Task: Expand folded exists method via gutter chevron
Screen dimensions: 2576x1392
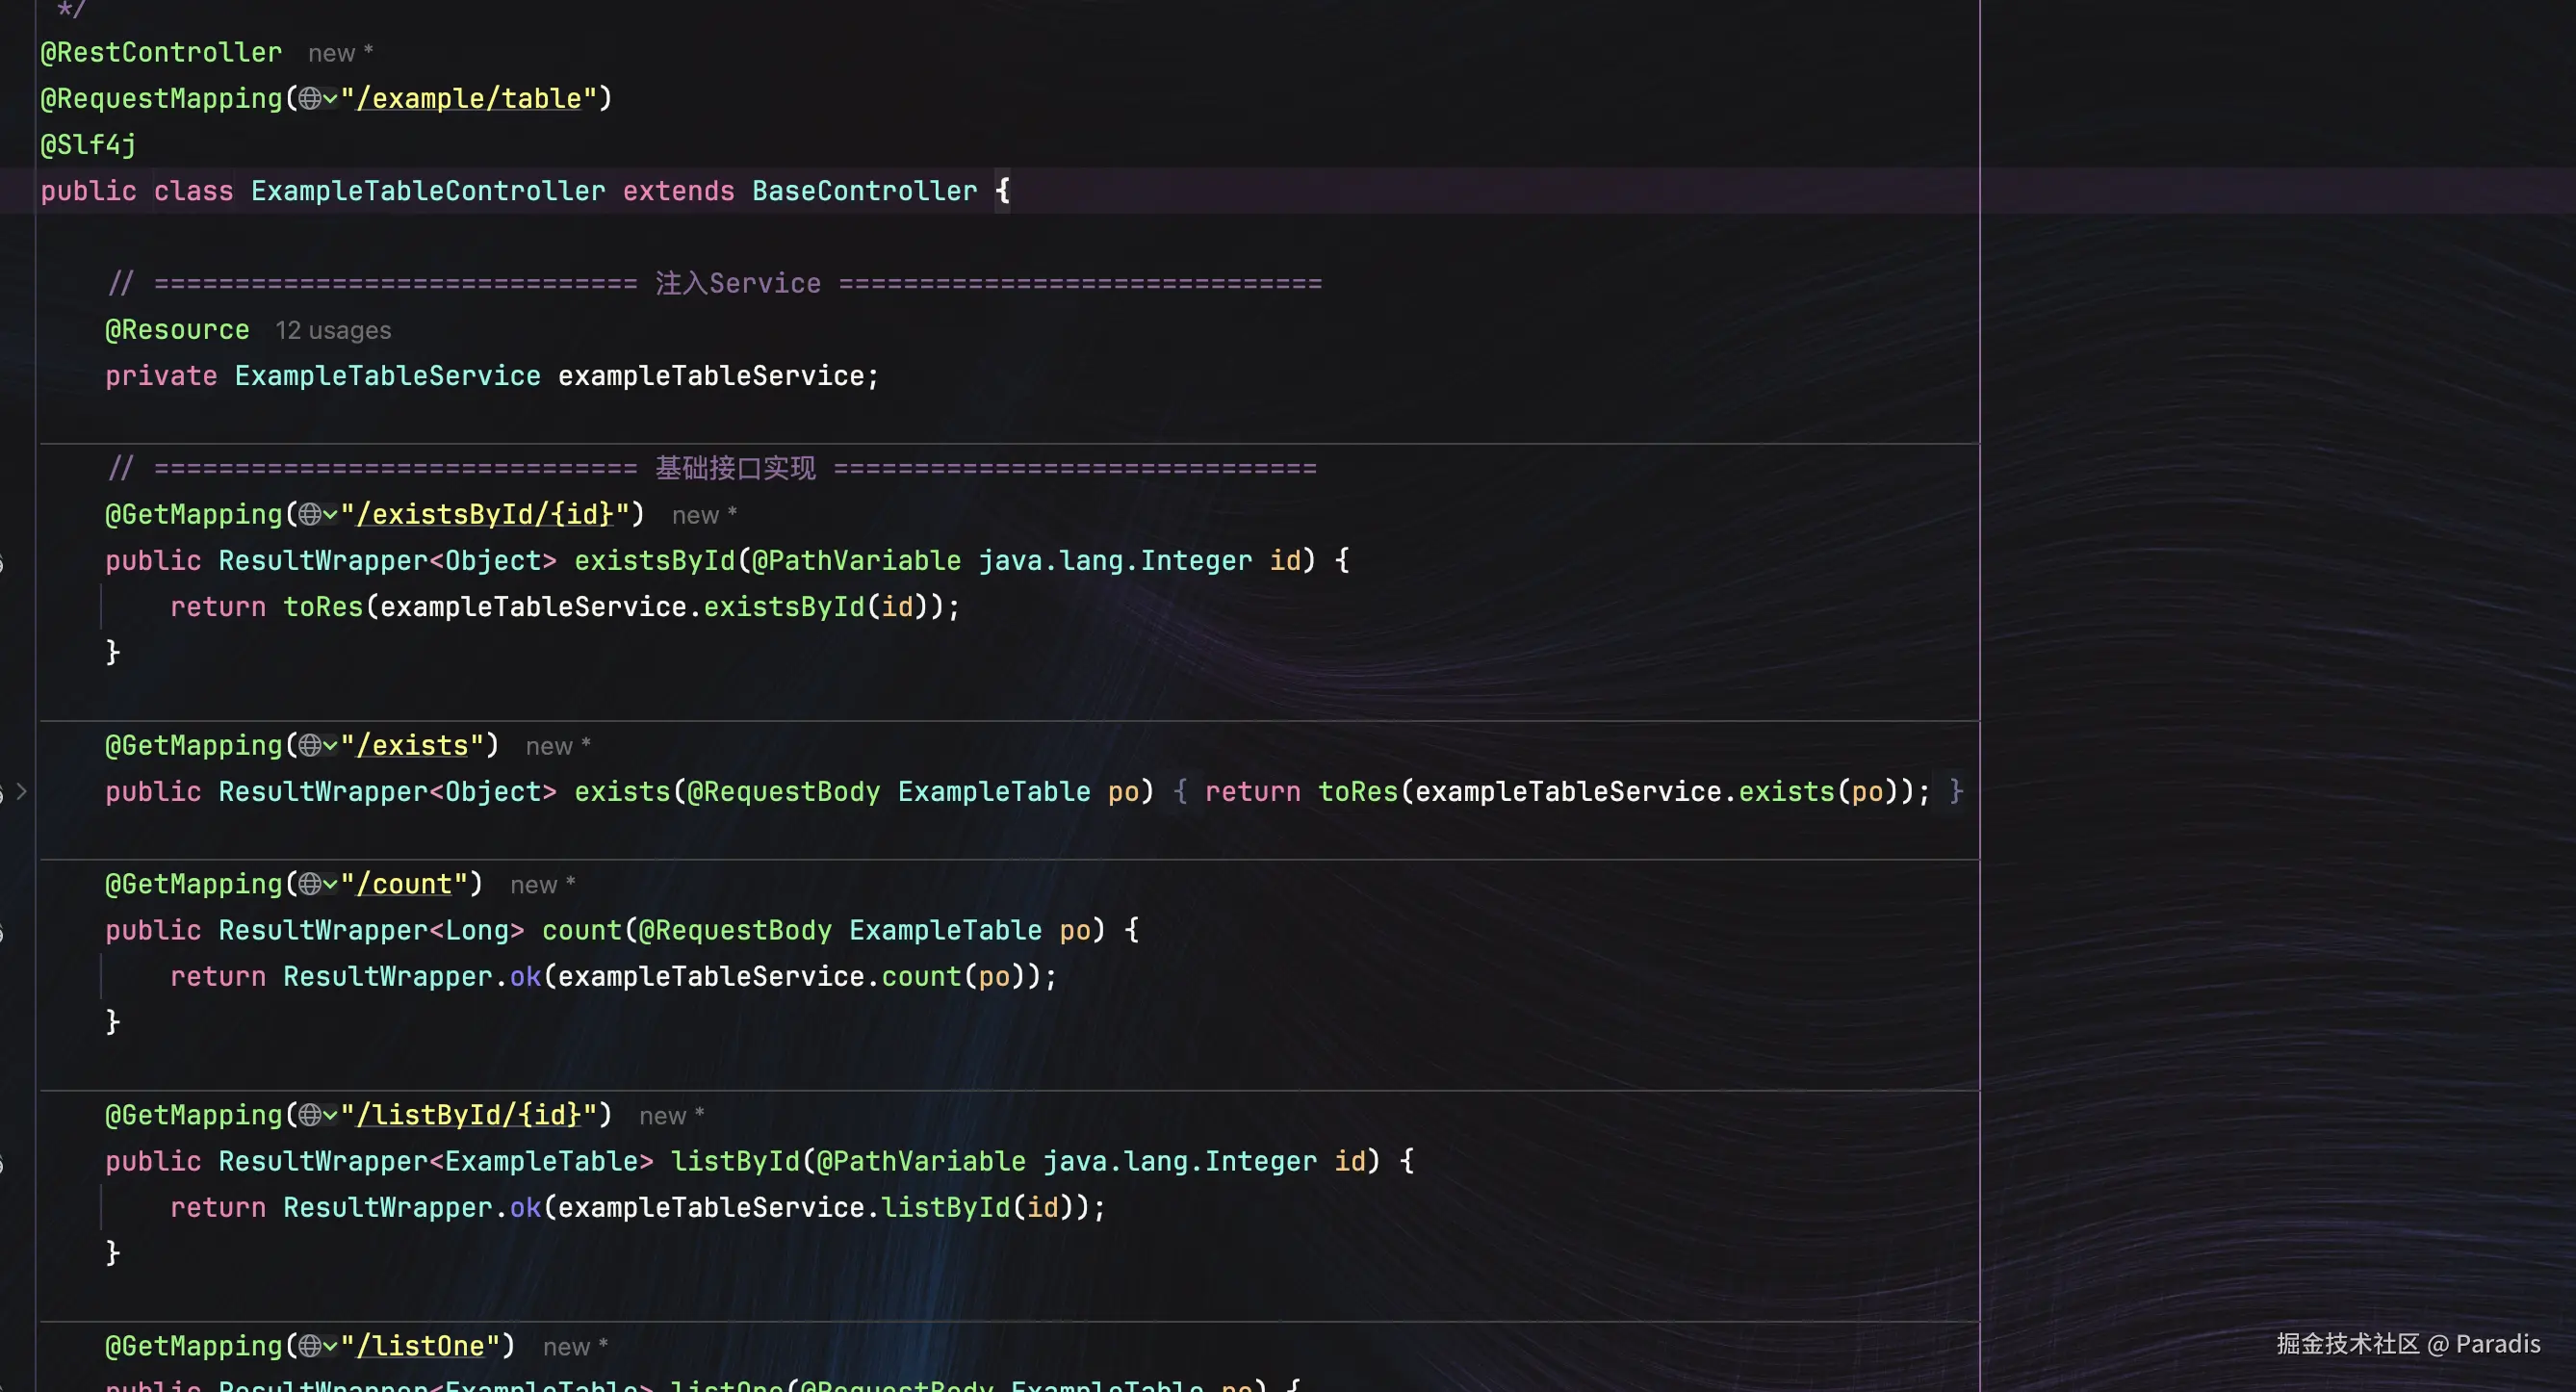Action: (22, 792)
